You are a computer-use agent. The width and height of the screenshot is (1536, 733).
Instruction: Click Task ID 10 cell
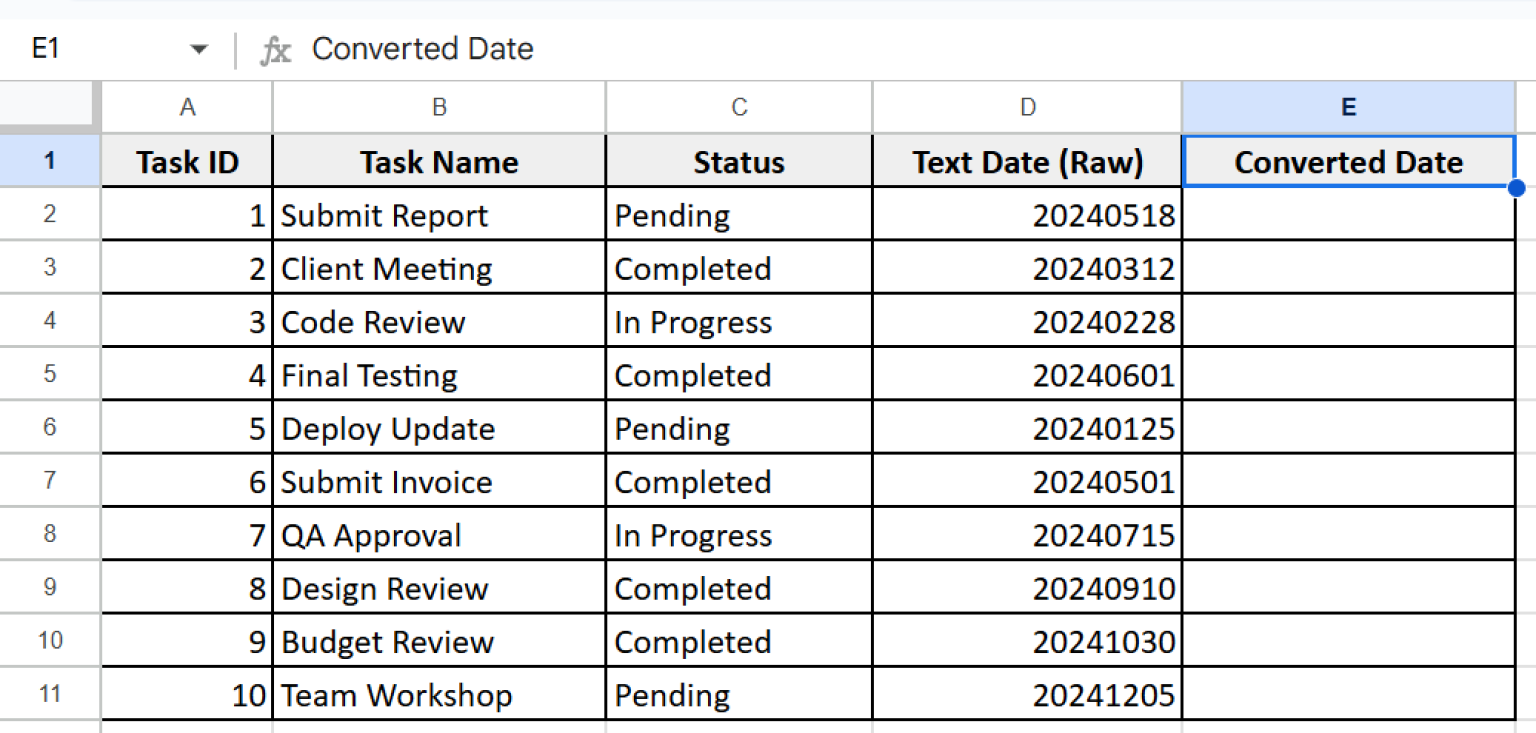coord(187,694)
